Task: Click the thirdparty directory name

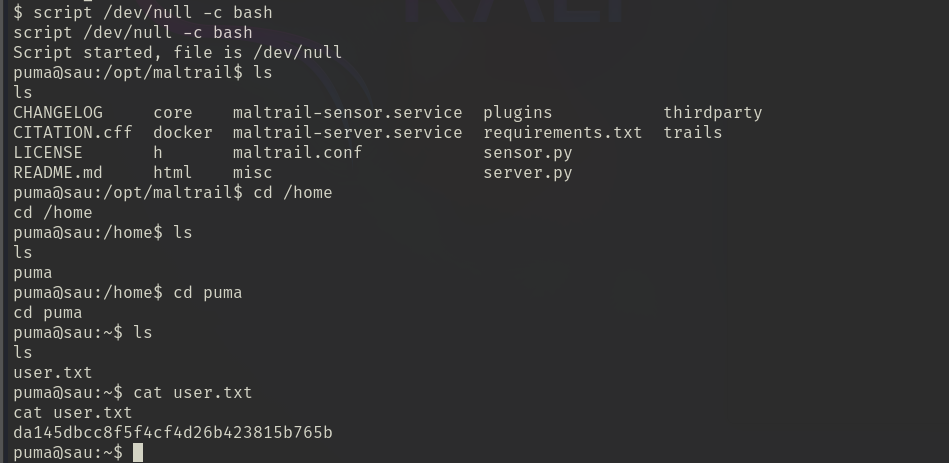Action: tap(713, 112)
